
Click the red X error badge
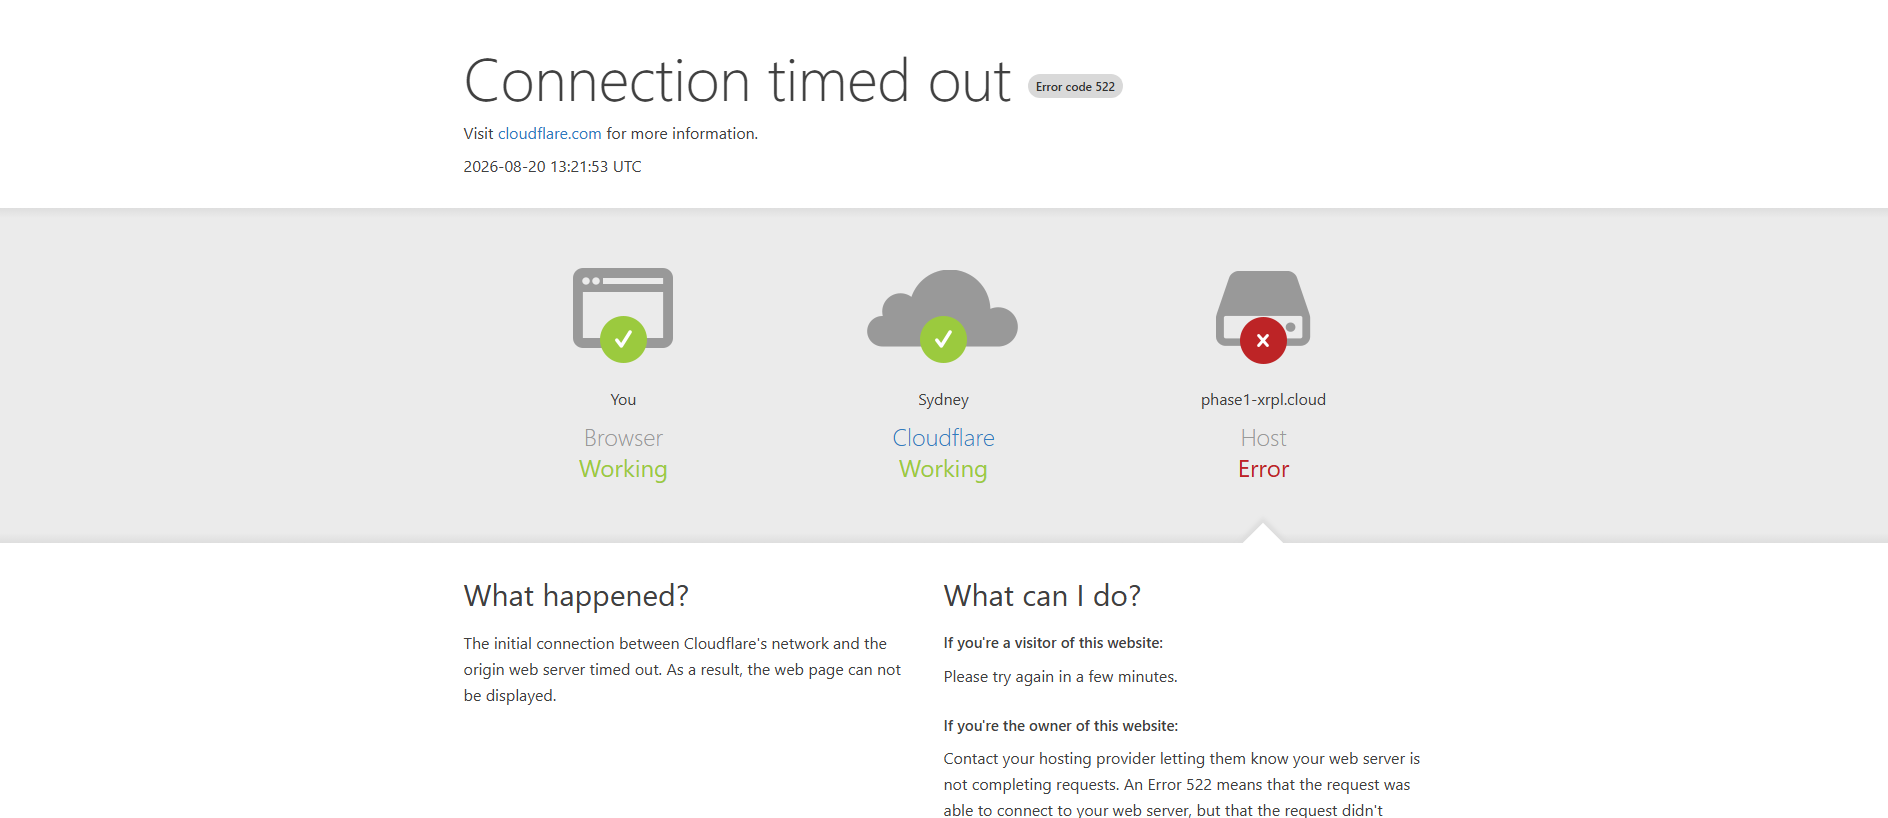[1263, 340]
